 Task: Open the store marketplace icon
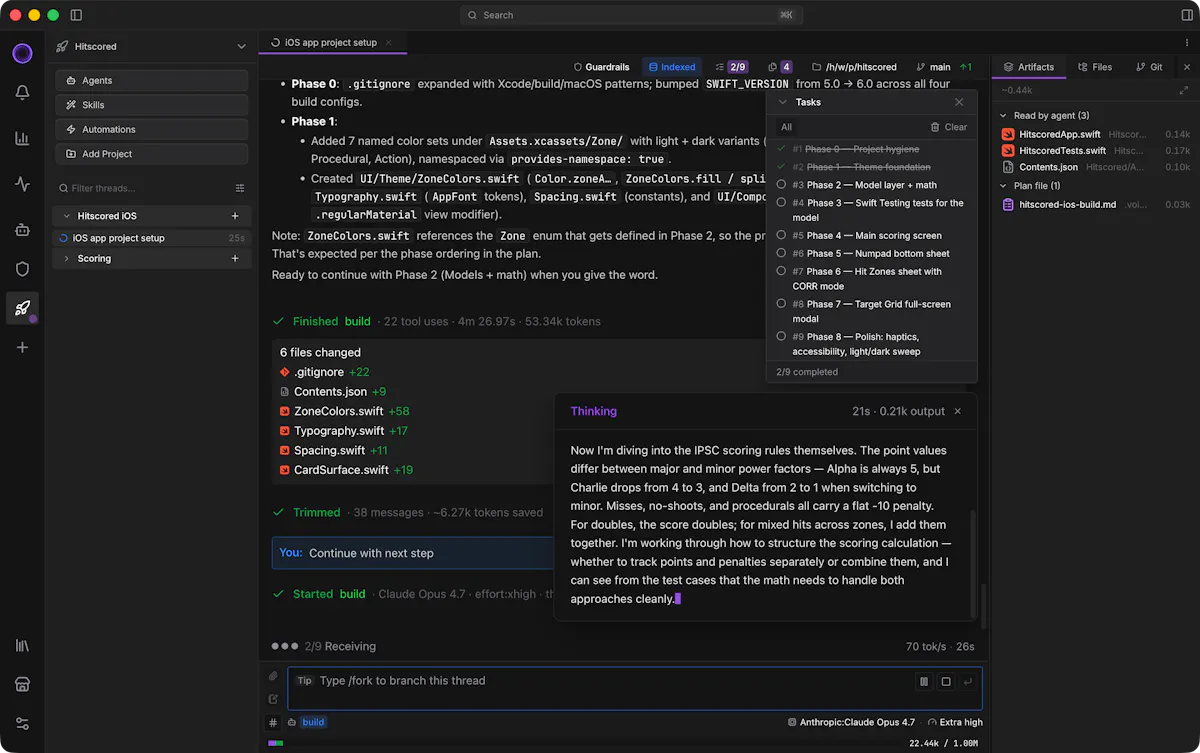tap(22, 685)
